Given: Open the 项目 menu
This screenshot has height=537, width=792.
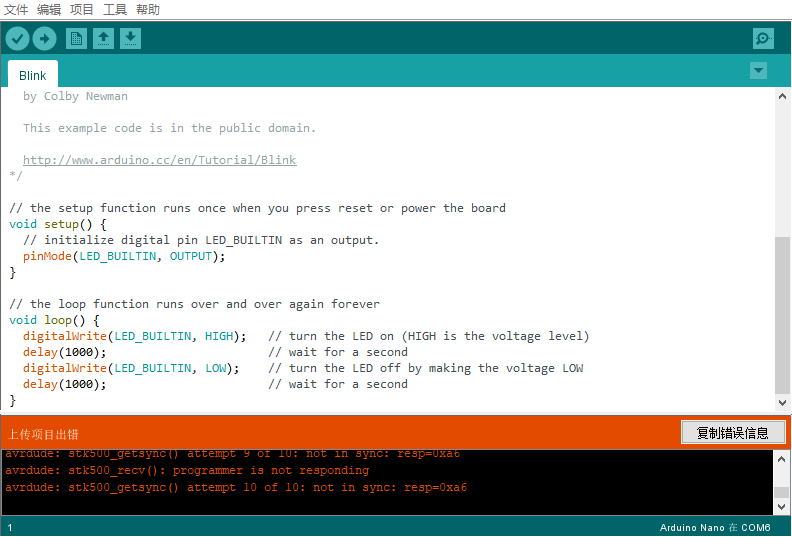Looking at the screenshot, I should point(82,10).
